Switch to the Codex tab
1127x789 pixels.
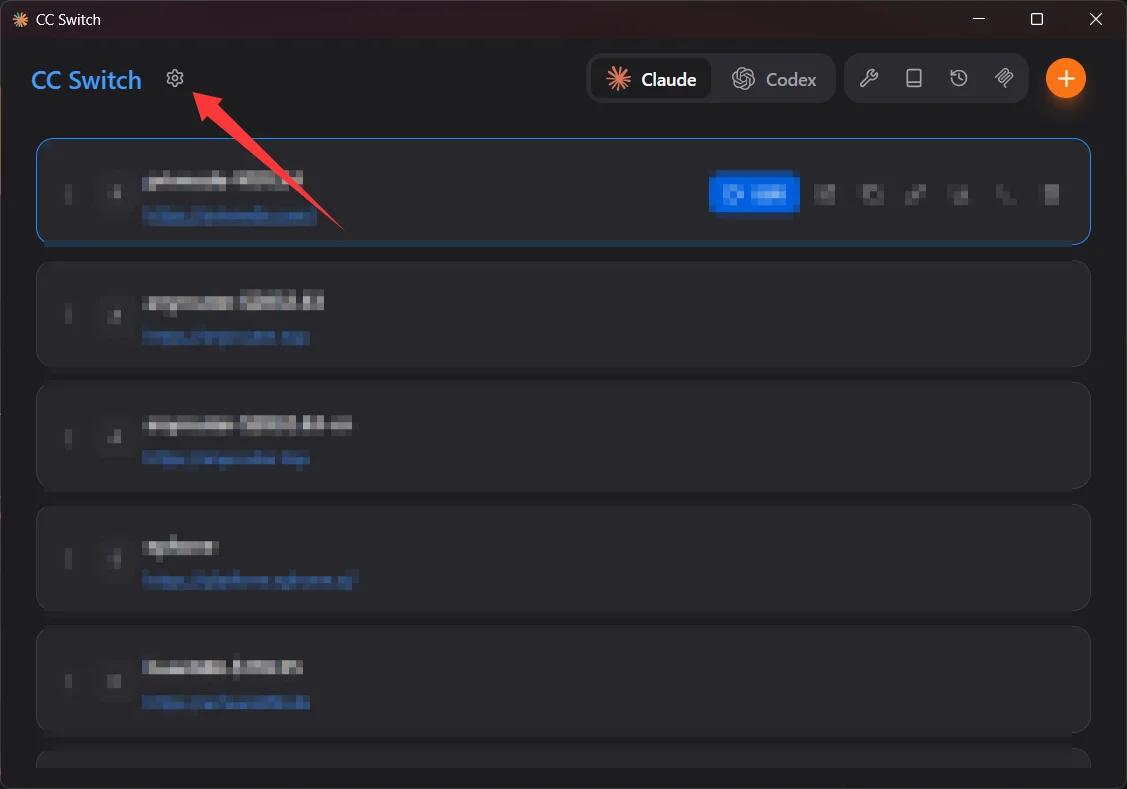coord(774,79)
